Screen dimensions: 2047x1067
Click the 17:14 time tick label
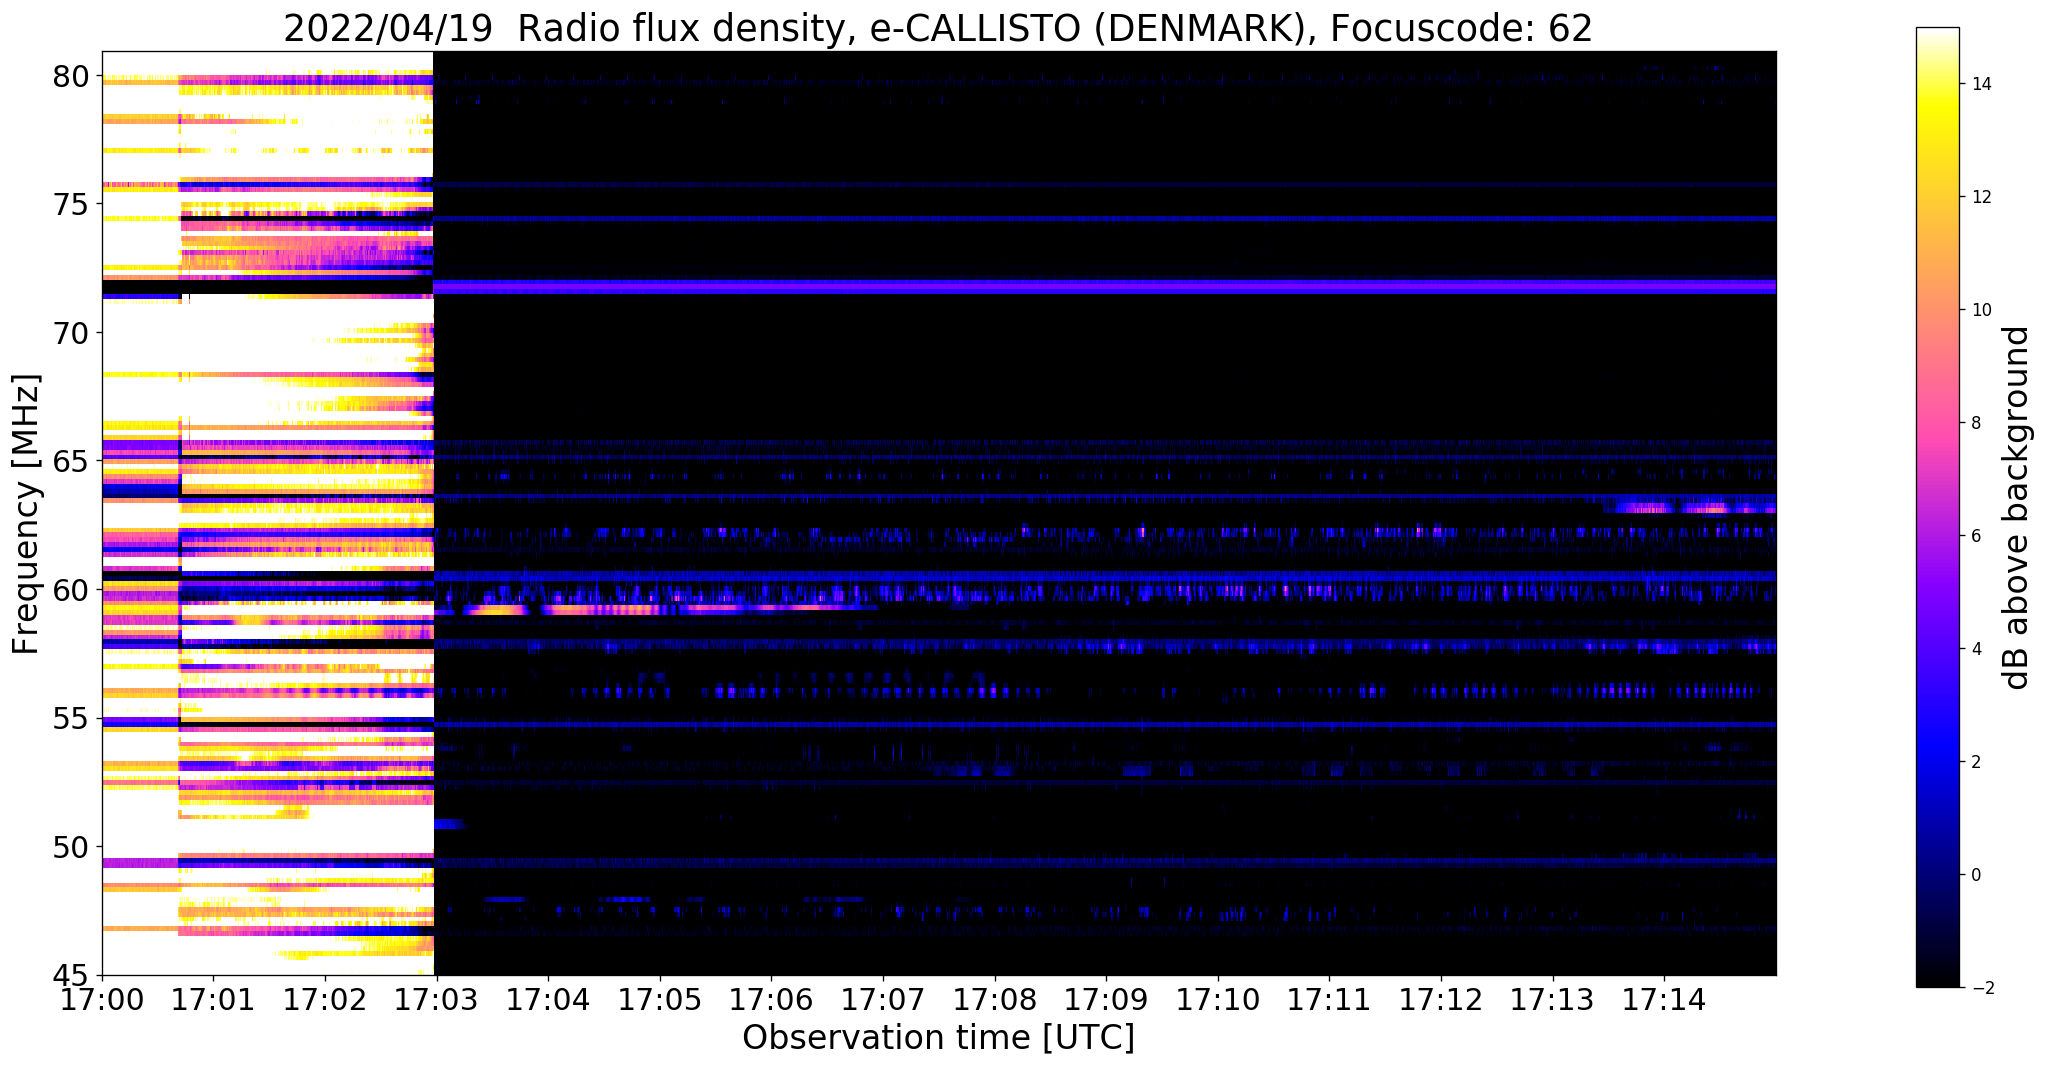[1664, 999]
